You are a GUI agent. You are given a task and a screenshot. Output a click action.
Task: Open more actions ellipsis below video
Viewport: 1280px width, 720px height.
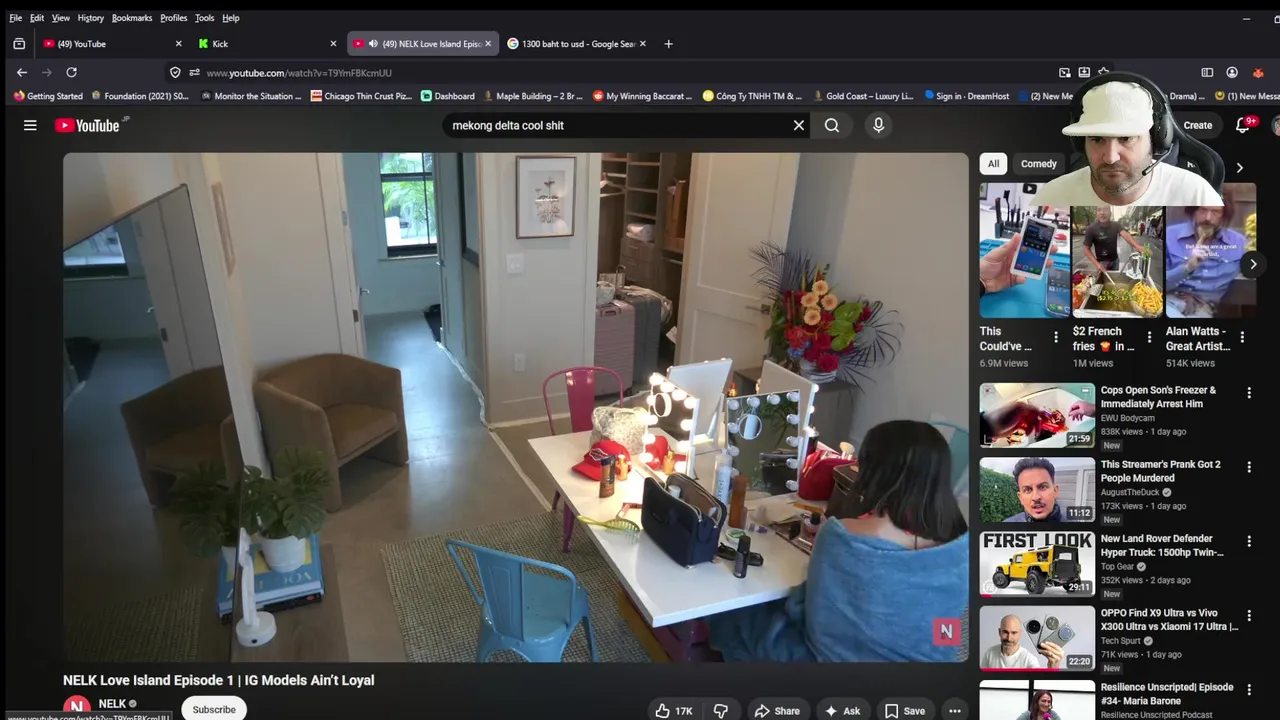coord(955,711)
